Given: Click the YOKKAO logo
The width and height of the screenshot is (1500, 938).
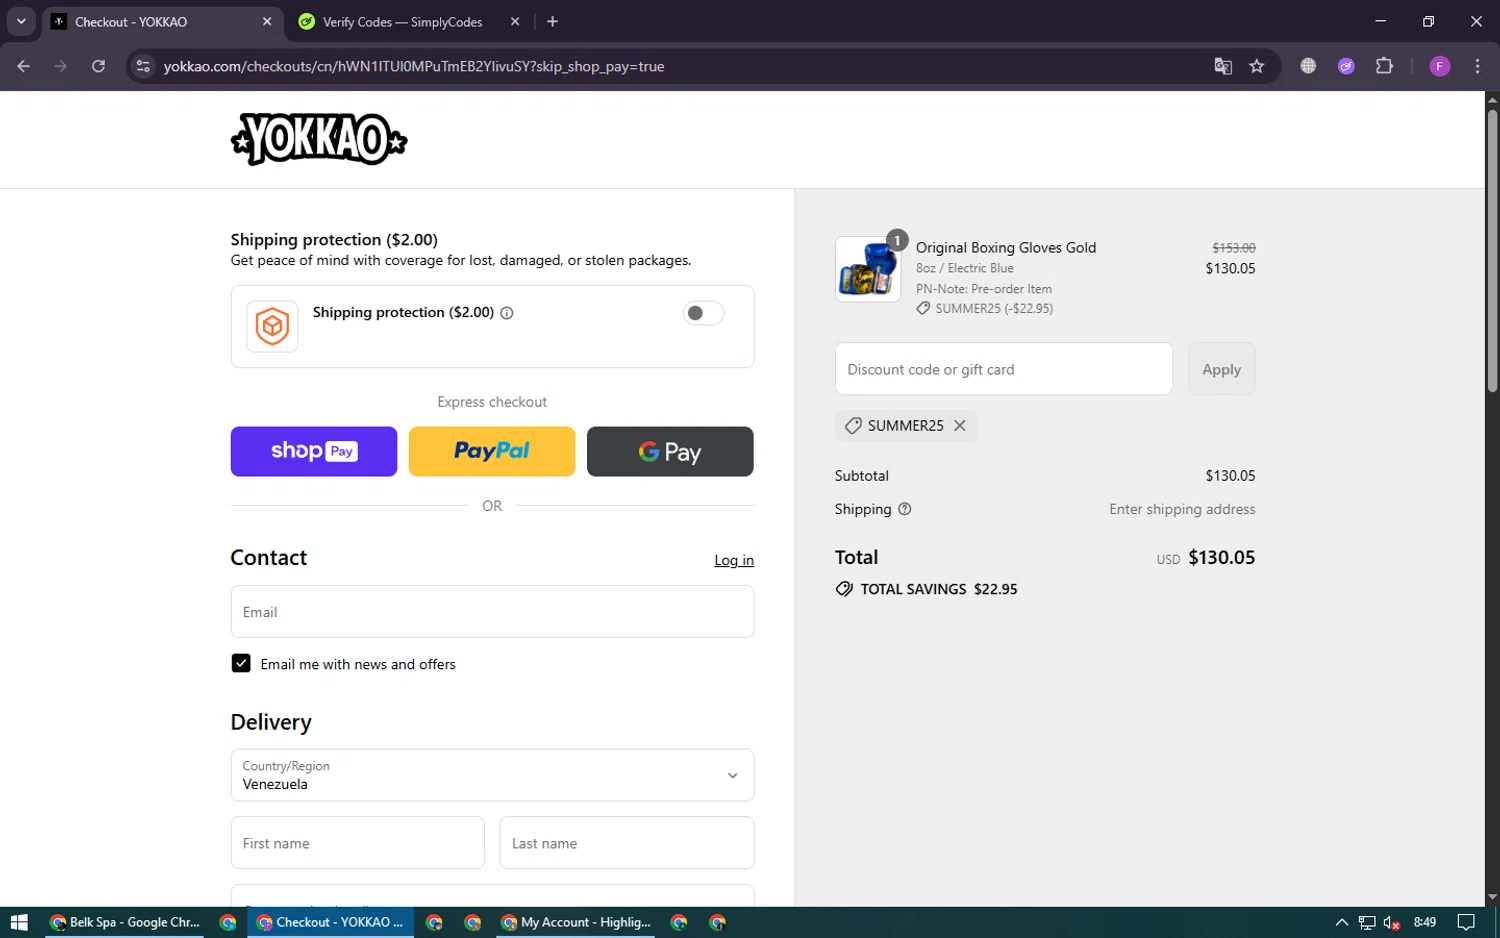Looking at the screenshot, I should coord(319,139).
